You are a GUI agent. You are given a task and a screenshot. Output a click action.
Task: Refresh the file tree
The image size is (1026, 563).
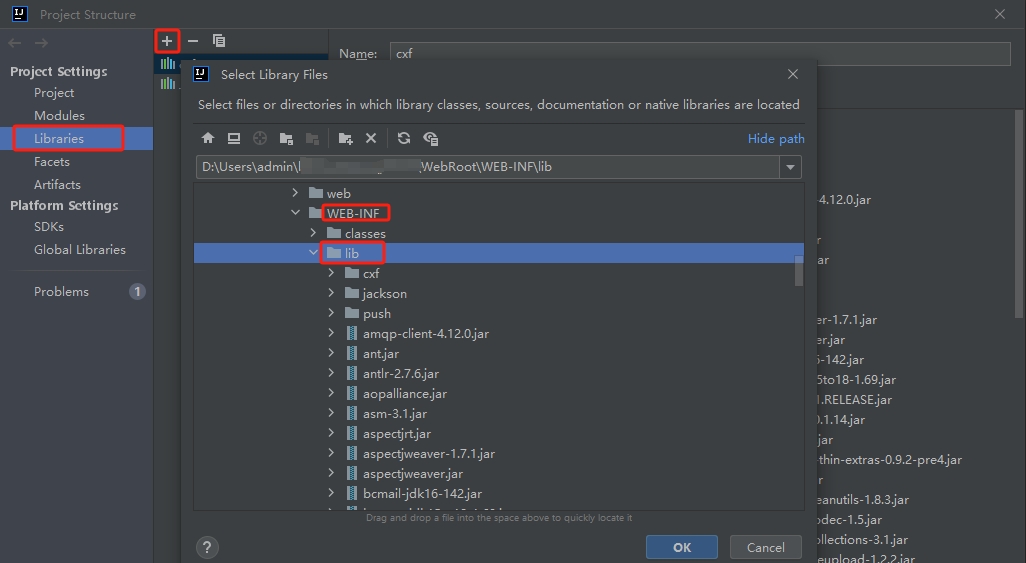404,138
